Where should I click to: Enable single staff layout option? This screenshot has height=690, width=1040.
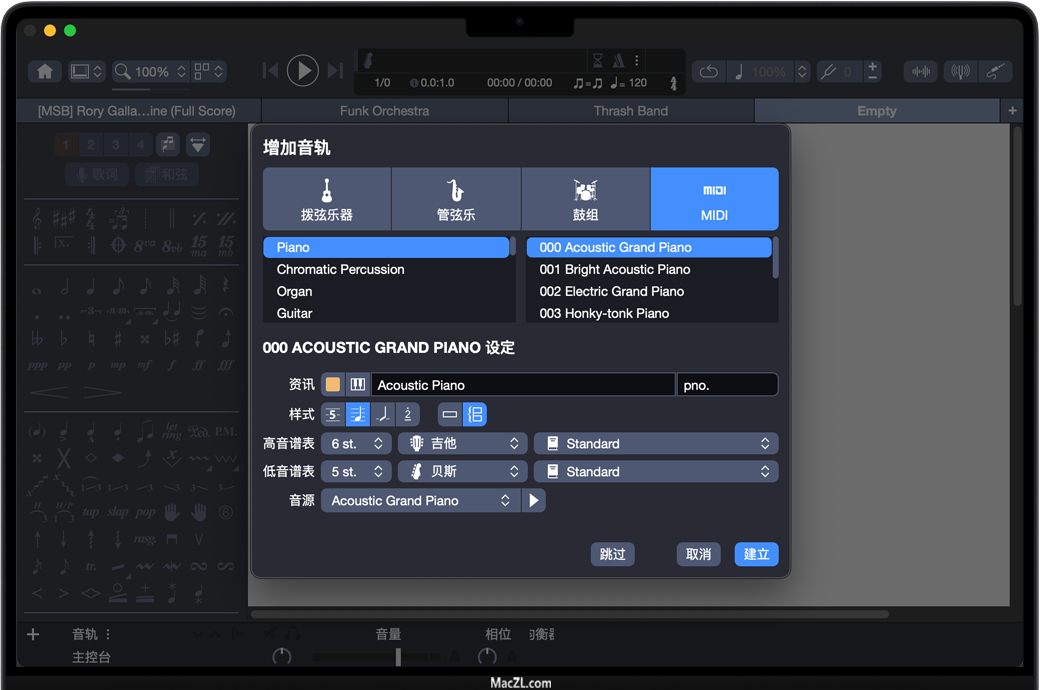(450, 414)
